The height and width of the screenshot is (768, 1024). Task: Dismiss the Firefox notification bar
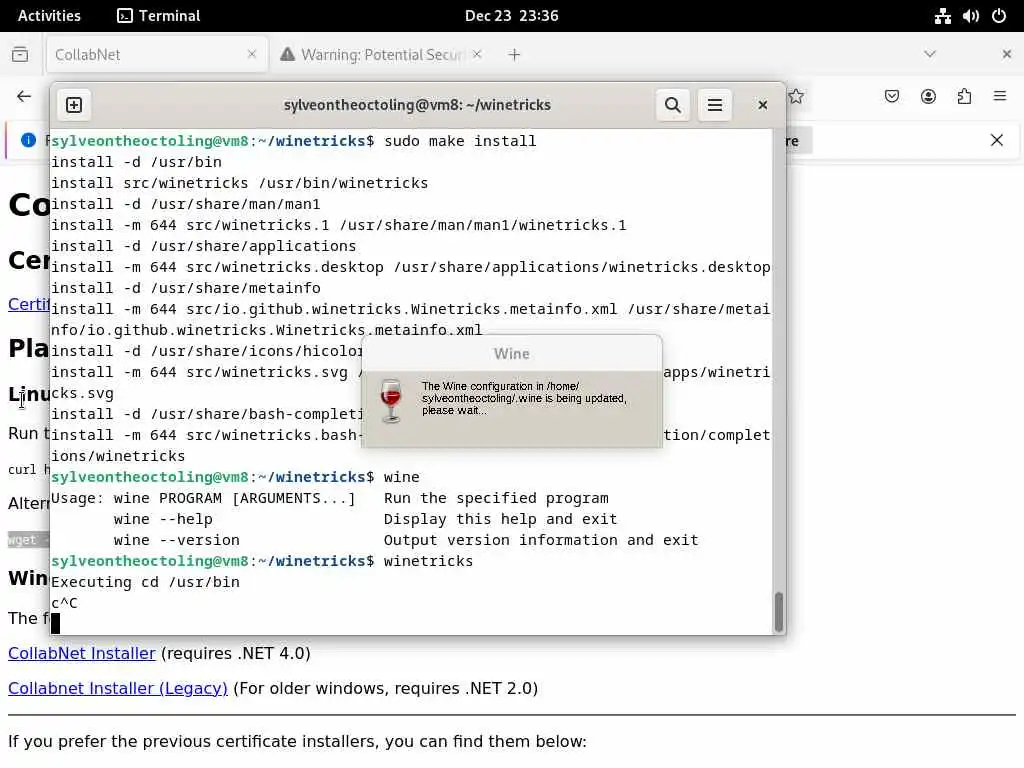tap(997, 140)
